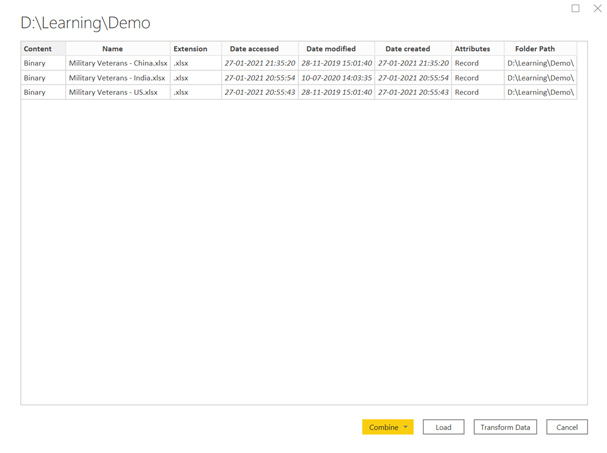Select the Name column header
This screenshot has height=453, width=607.
112,48
